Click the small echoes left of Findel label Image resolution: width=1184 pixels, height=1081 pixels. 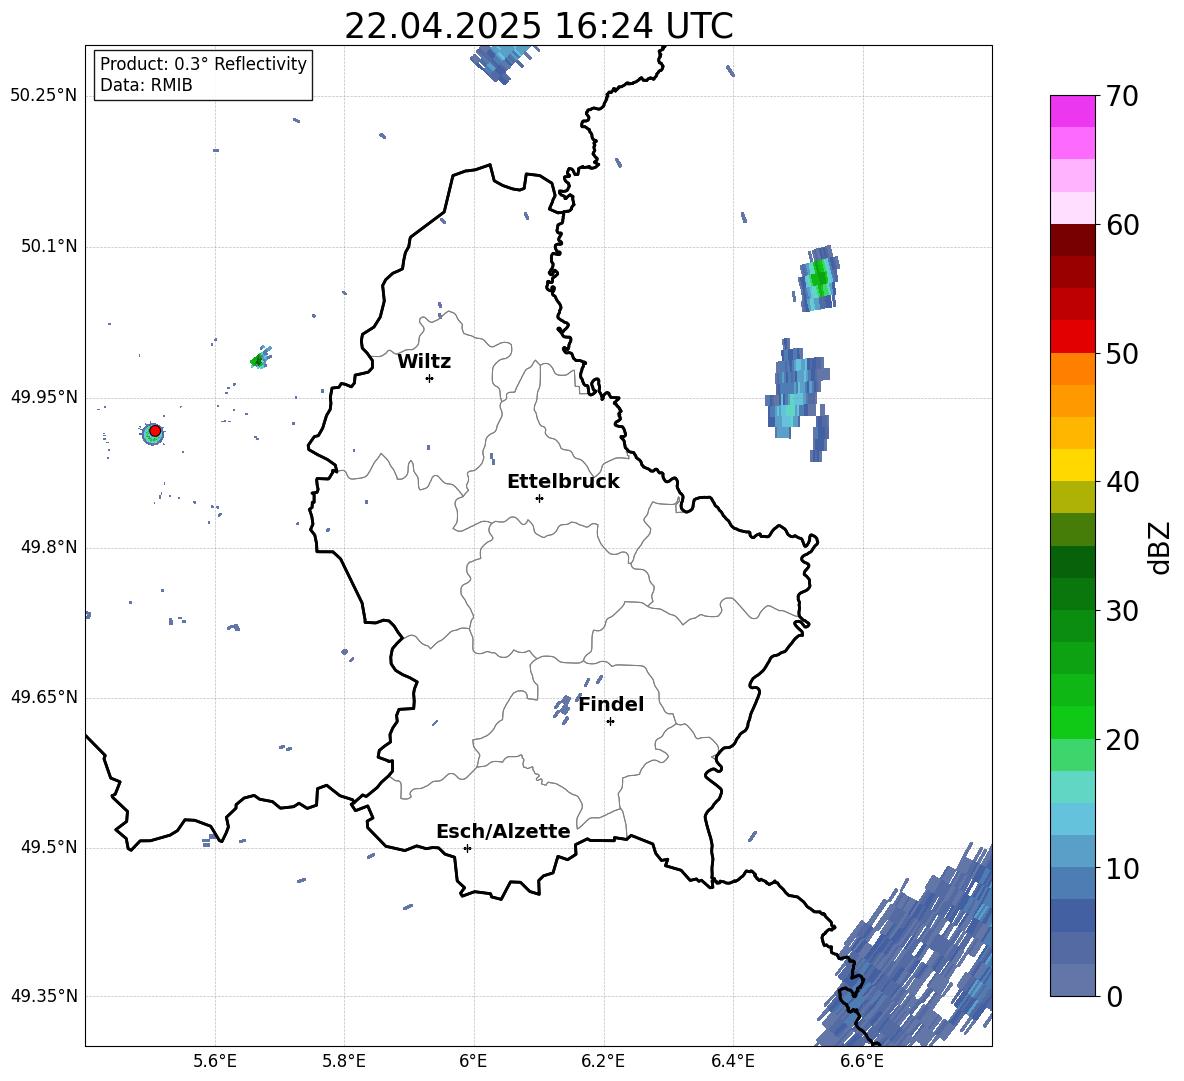coord(563,708)
